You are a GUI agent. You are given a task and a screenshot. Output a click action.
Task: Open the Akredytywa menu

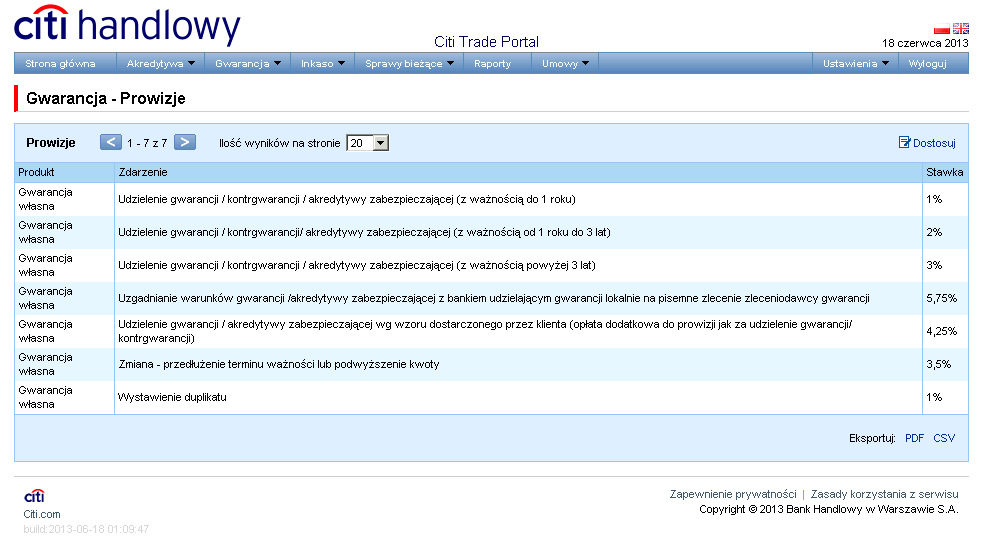[x=160, y=64]
